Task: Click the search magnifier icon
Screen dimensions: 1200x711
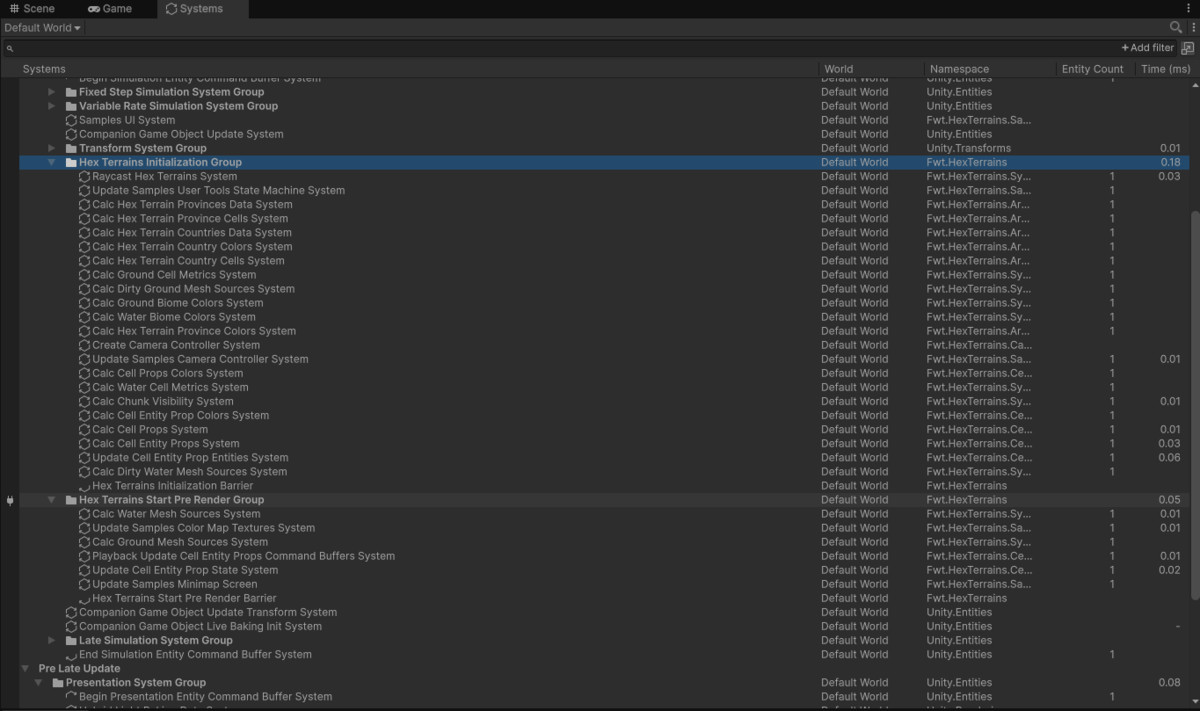Action: click(x=1176, y=28)
